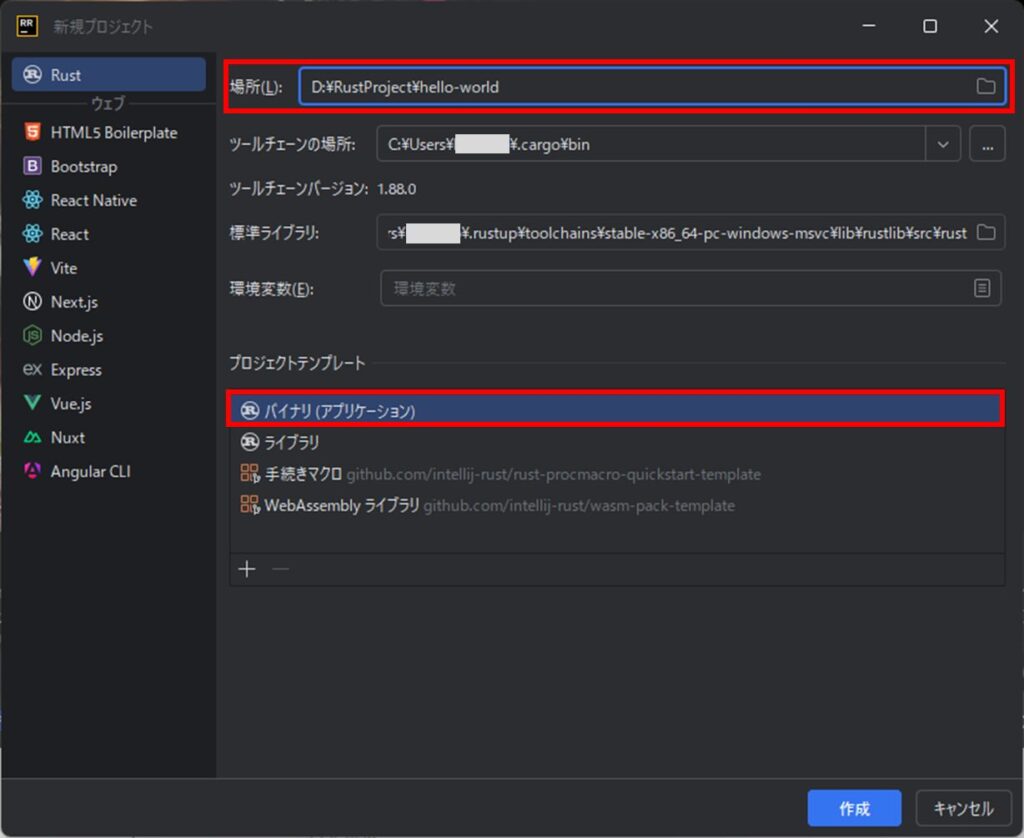Select ライブラリ template
1024x838 pixels.
coord(615,442)
